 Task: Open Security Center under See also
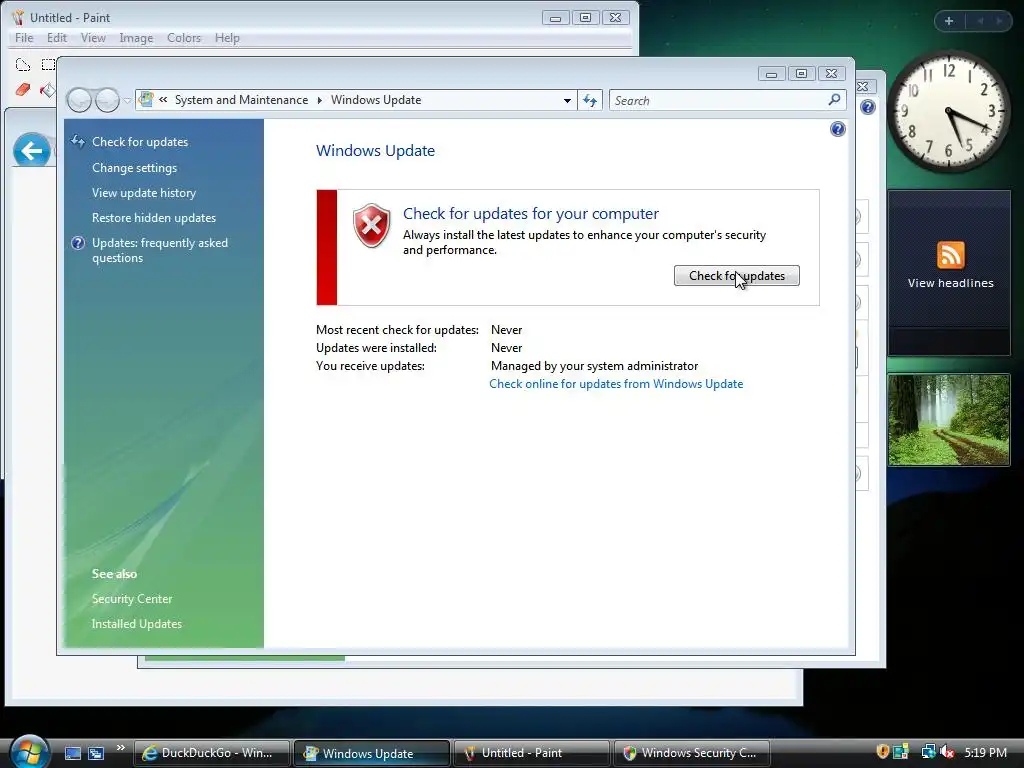pos(132,599)
